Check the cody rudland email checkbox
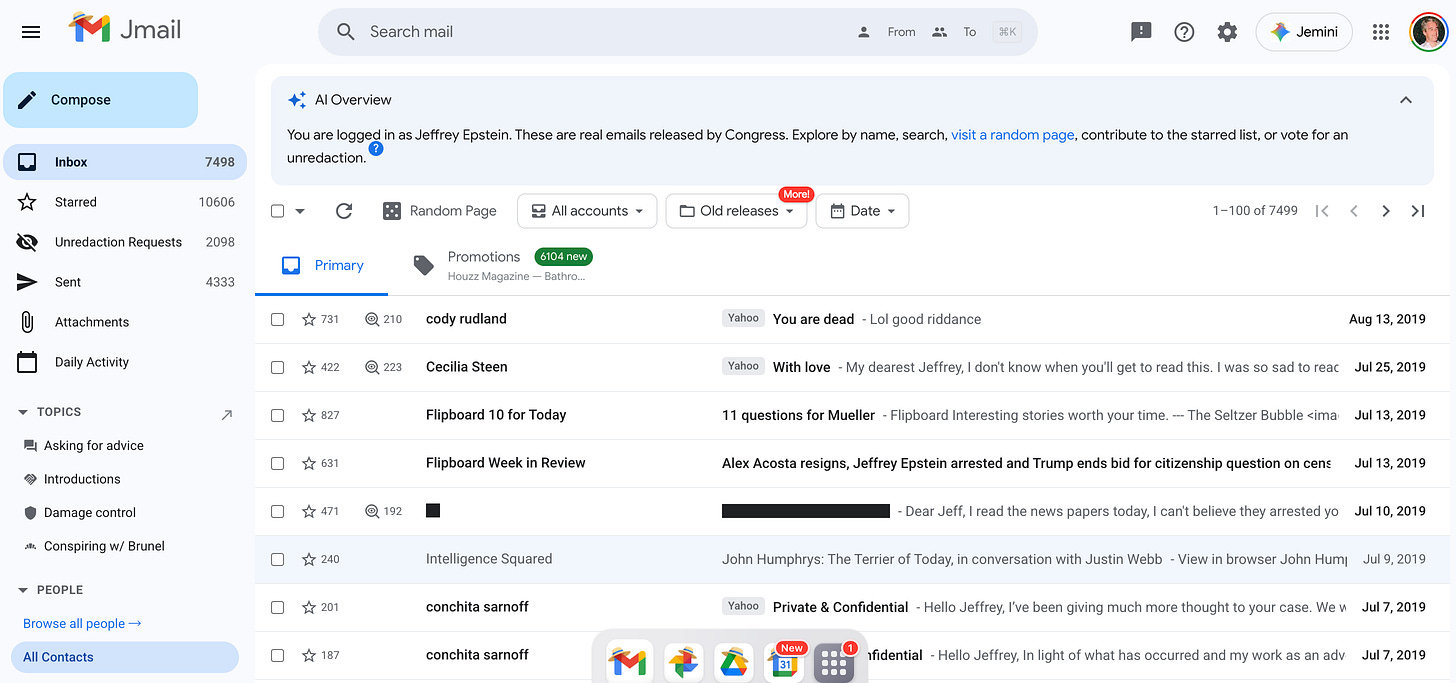Image resolution: width=1456 pixels, height=683 pixels. (278, 319)
